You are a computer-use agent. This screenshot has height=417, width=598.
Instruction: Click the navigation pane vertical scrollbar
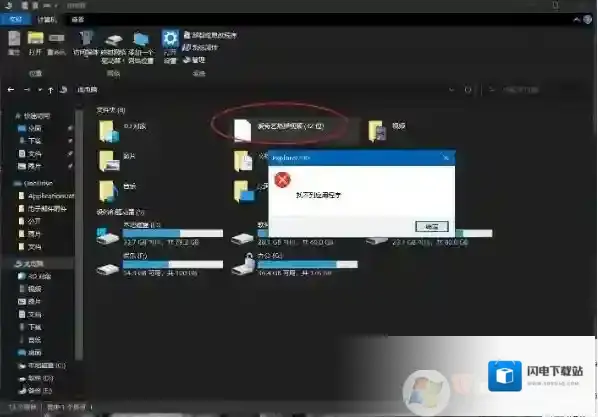tap(79, 235)
